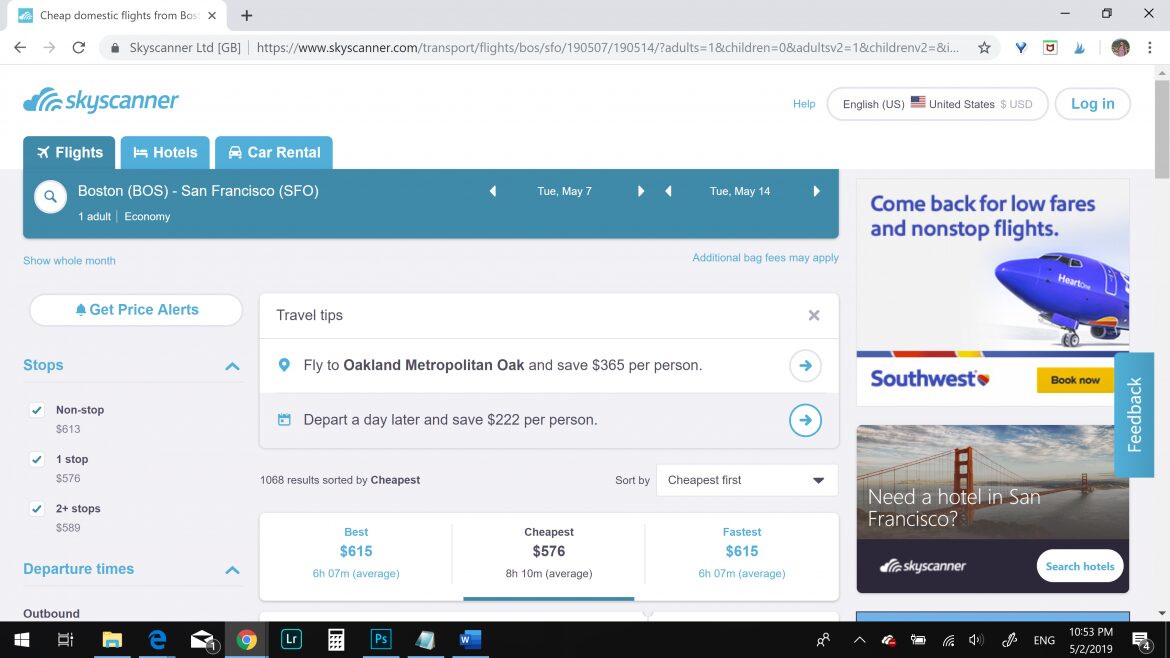Image resolution: width=1170 pixels, height=658 pixels.
Task: Click arrow for depart a day later tip
Action: click(805, 420)
